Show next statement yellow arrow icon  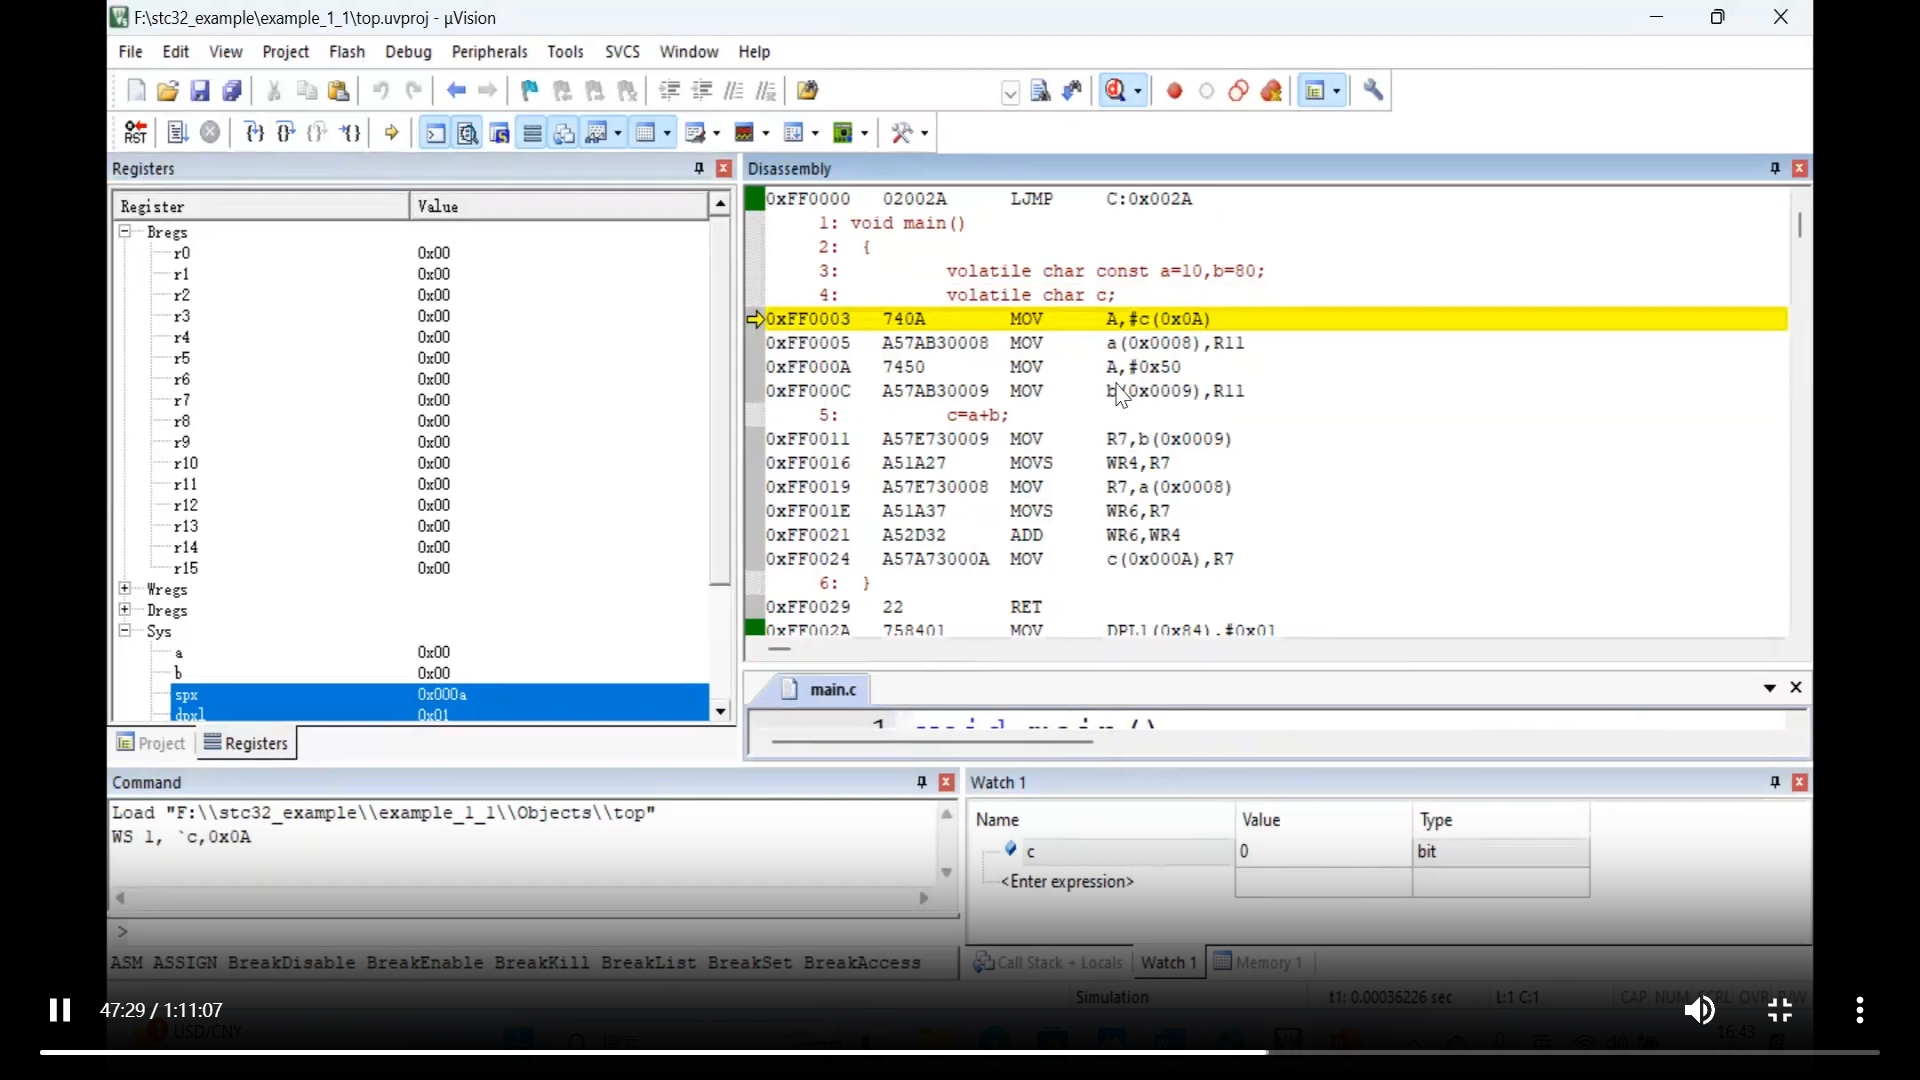coord(392,133)
